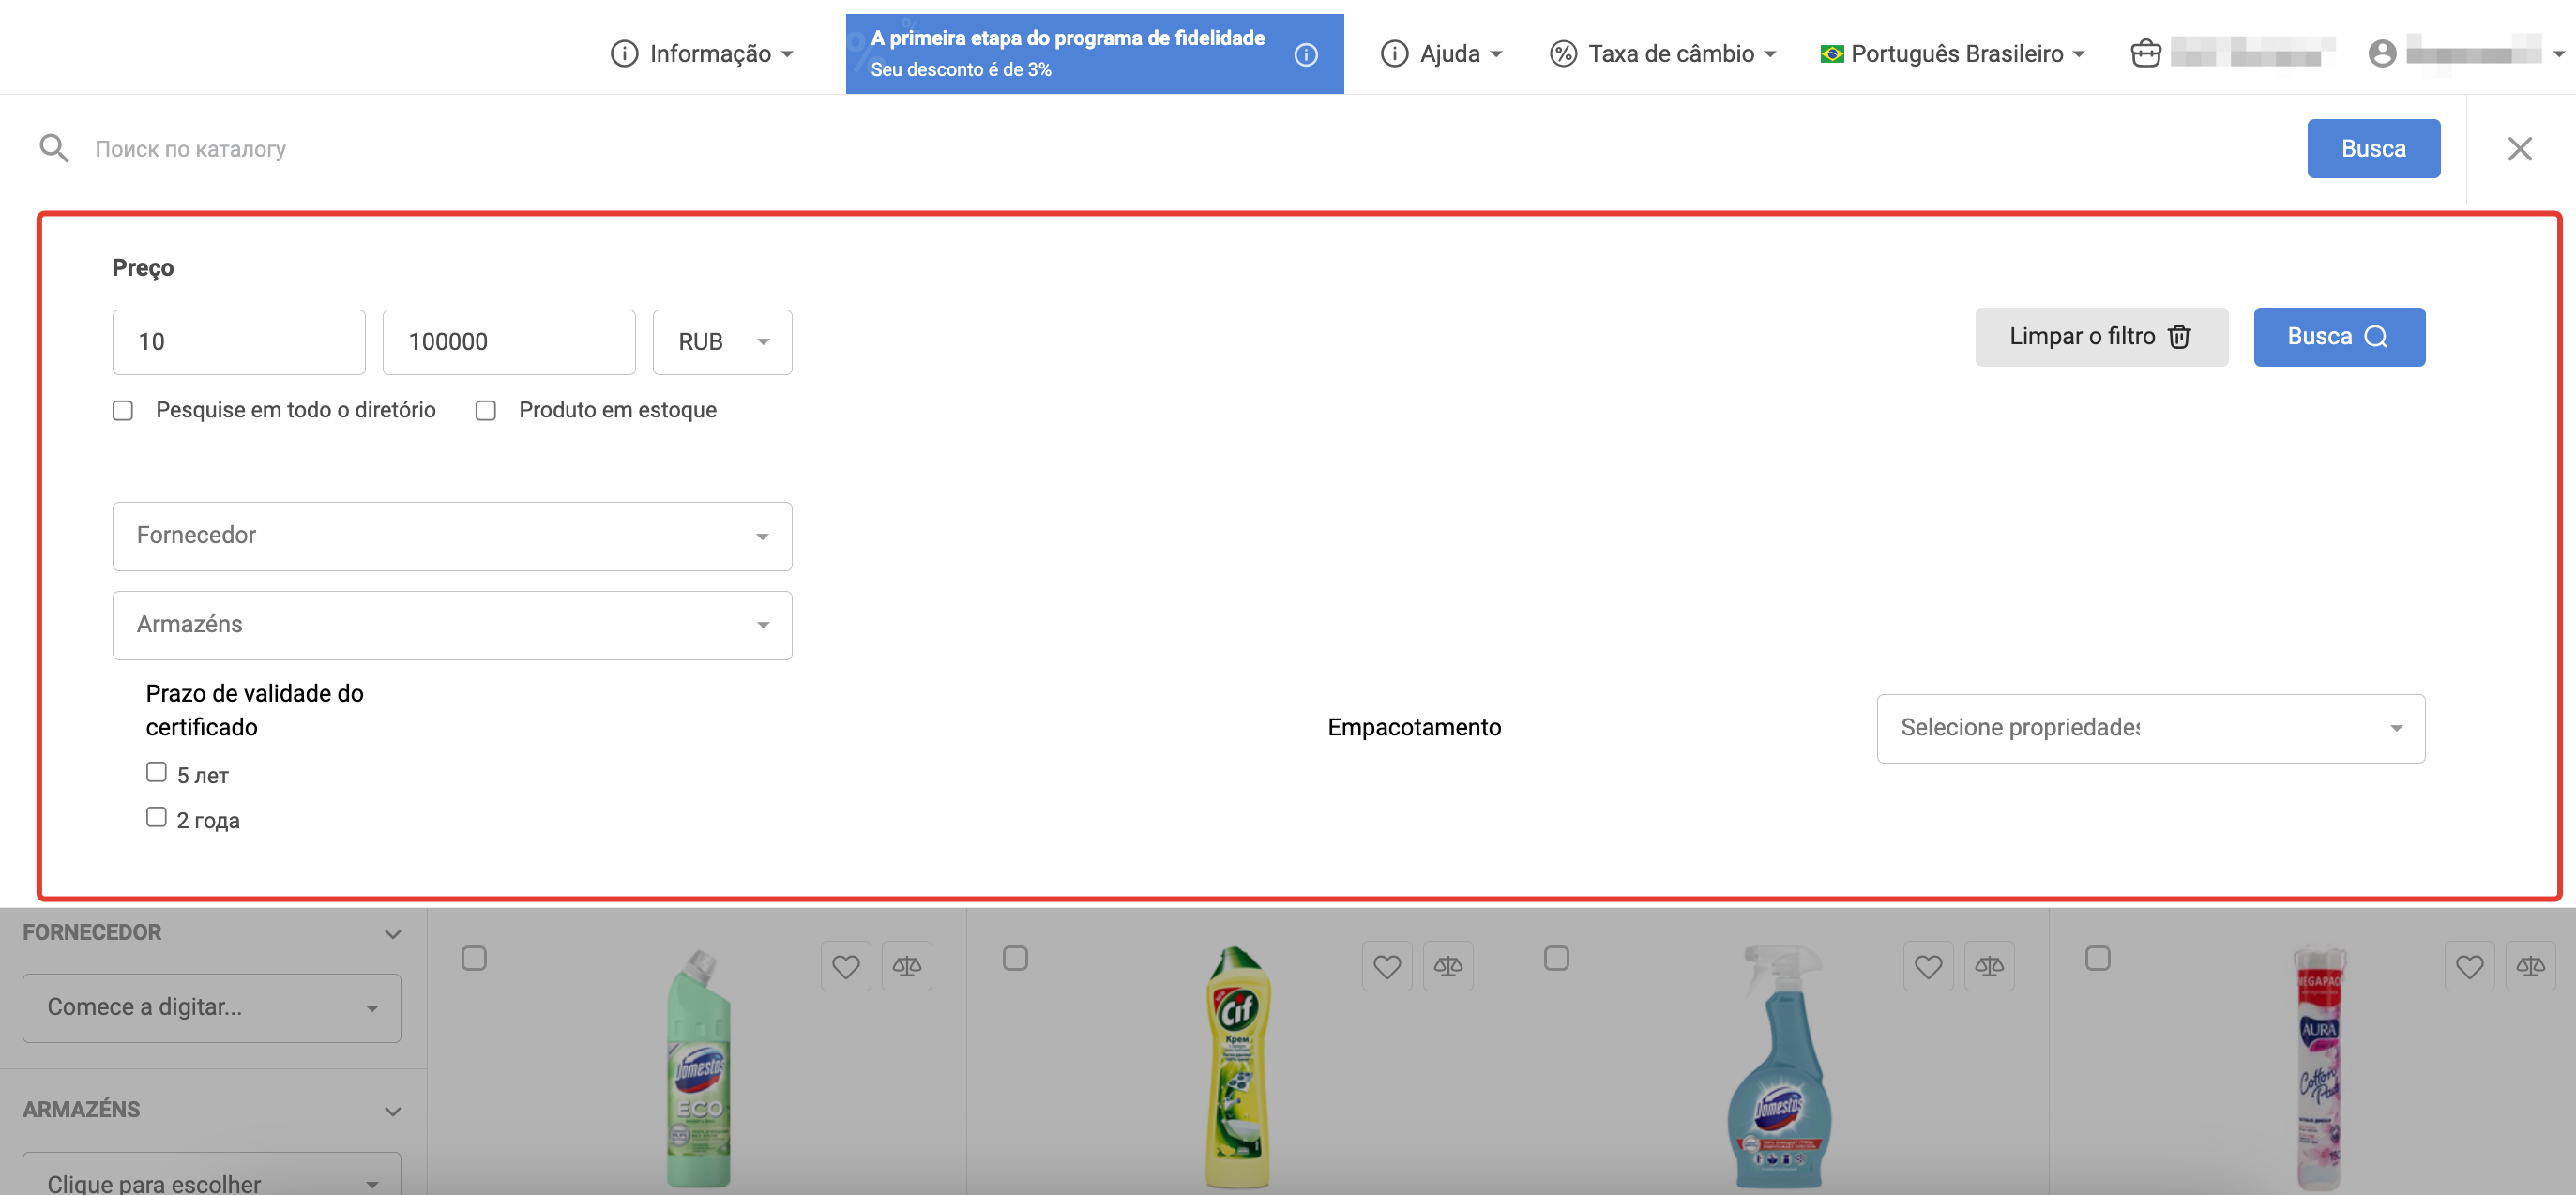Click the catalog search magnifier icon
Screen dimensions: 2576x1195
(54, 149)
